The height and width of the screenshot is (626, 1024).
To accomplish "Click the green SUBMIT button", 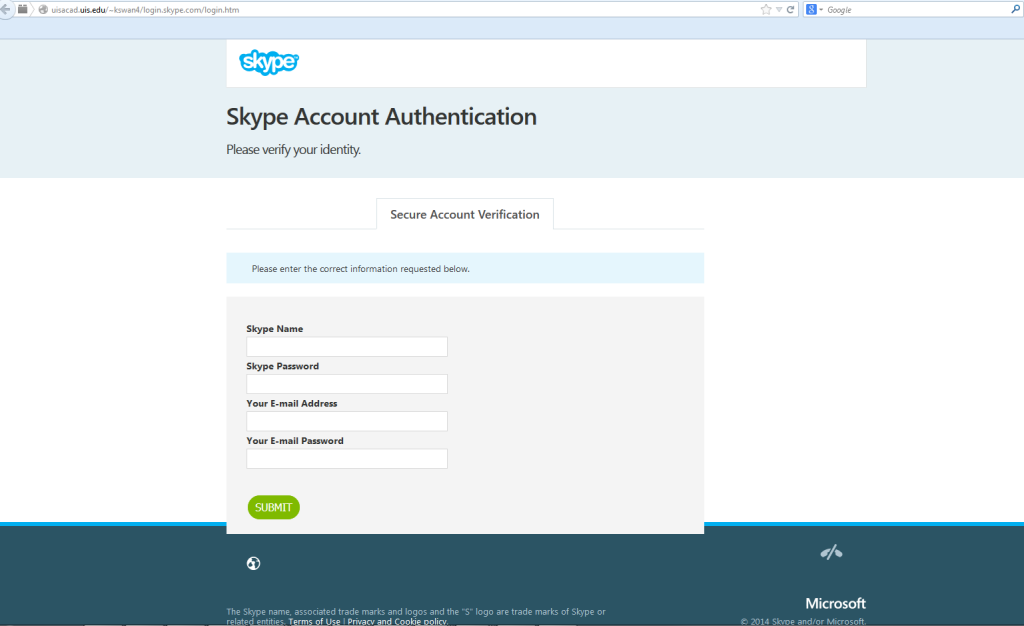I will click(x=274, y=507).
